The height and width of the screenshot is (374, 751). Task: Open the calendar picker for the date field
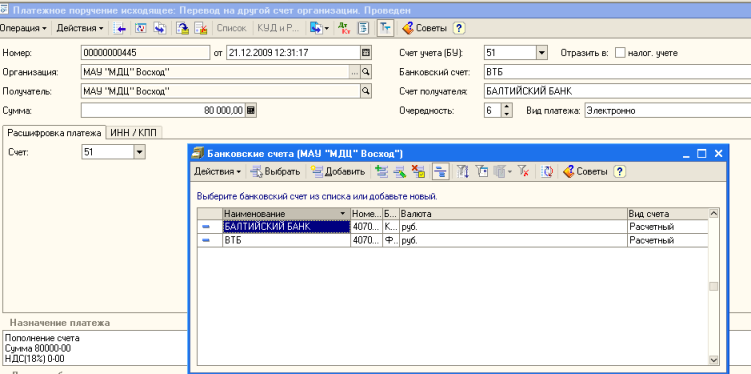pyautogui.click(x=365, y=53)
